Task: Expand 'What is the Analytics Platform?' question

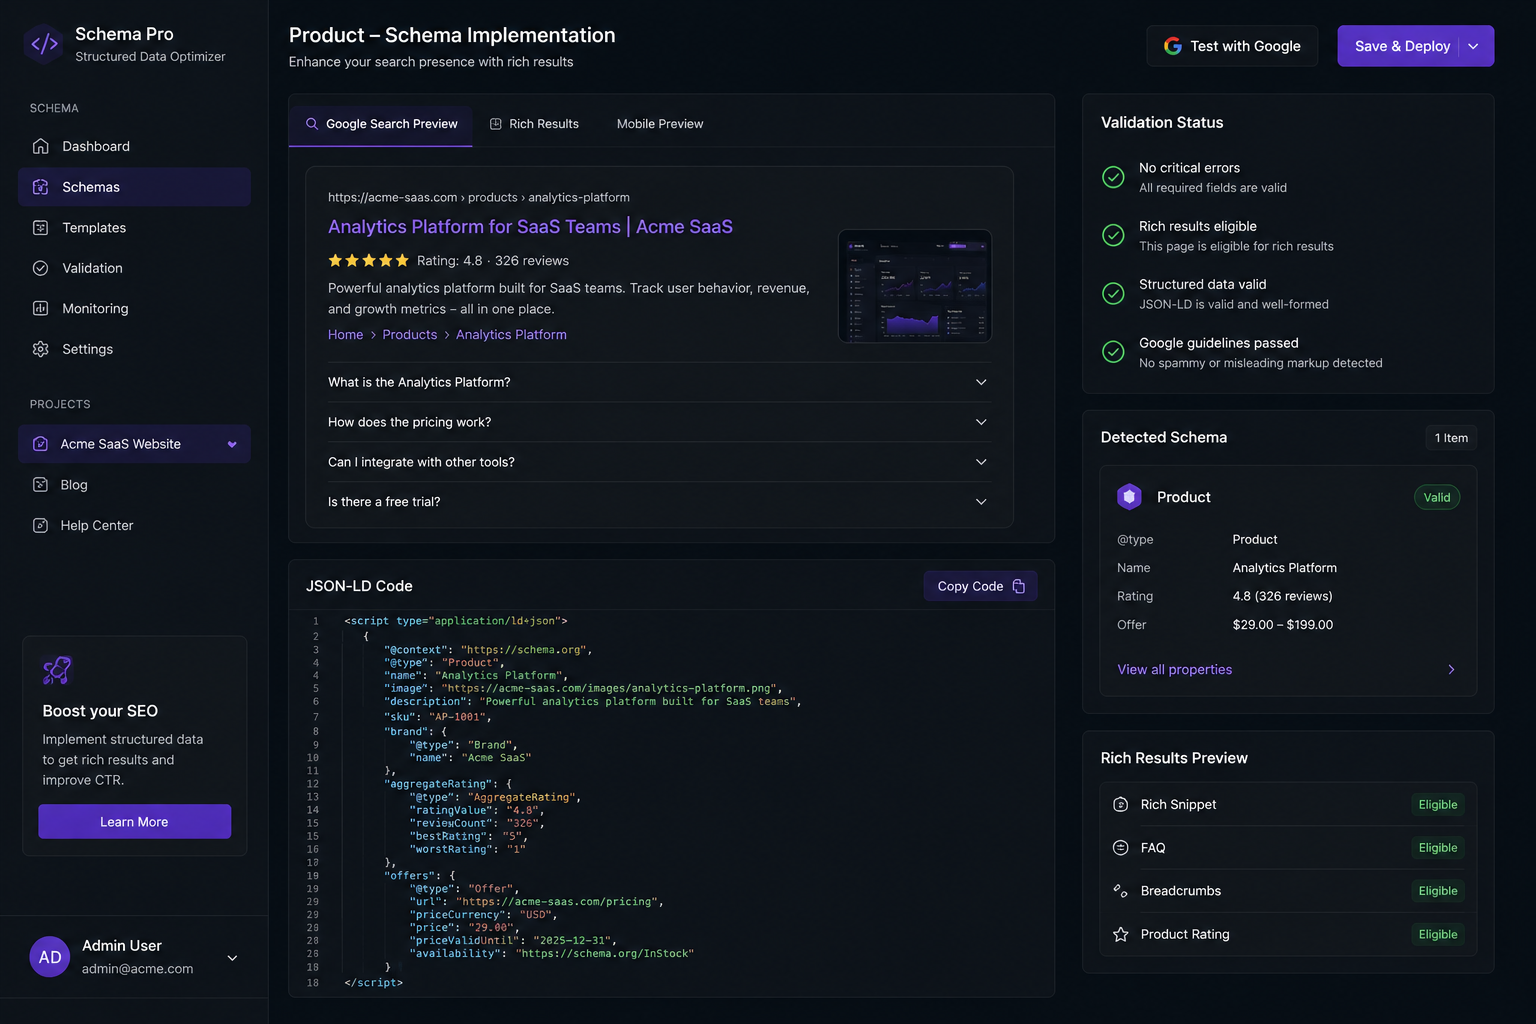Action: (659, 382)
